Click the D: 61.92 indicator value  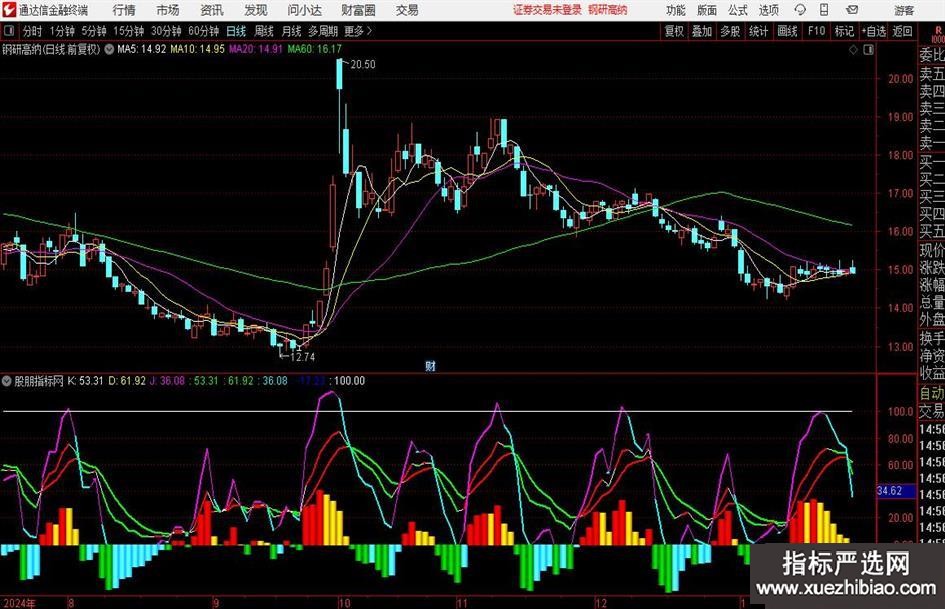click(127, 381)
